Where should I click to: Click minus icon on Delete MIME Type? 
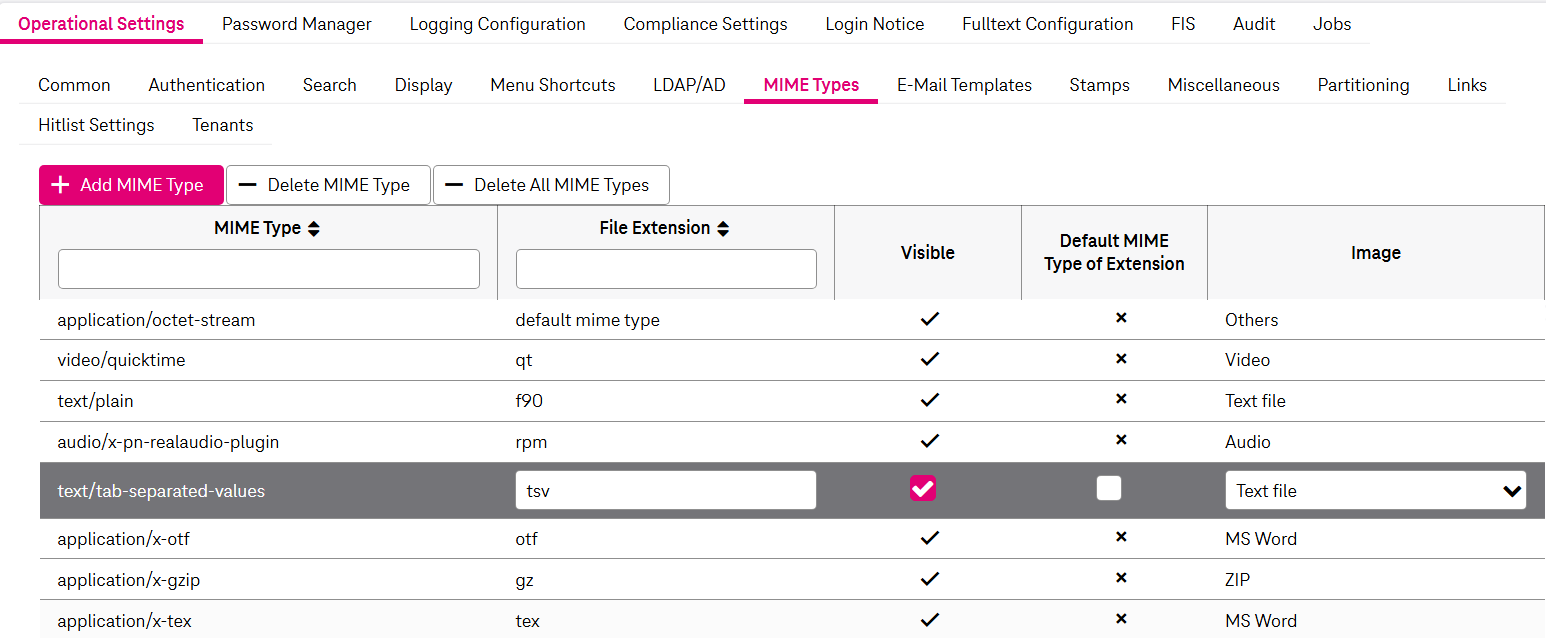pyautogui.click(x=247, y=185)
